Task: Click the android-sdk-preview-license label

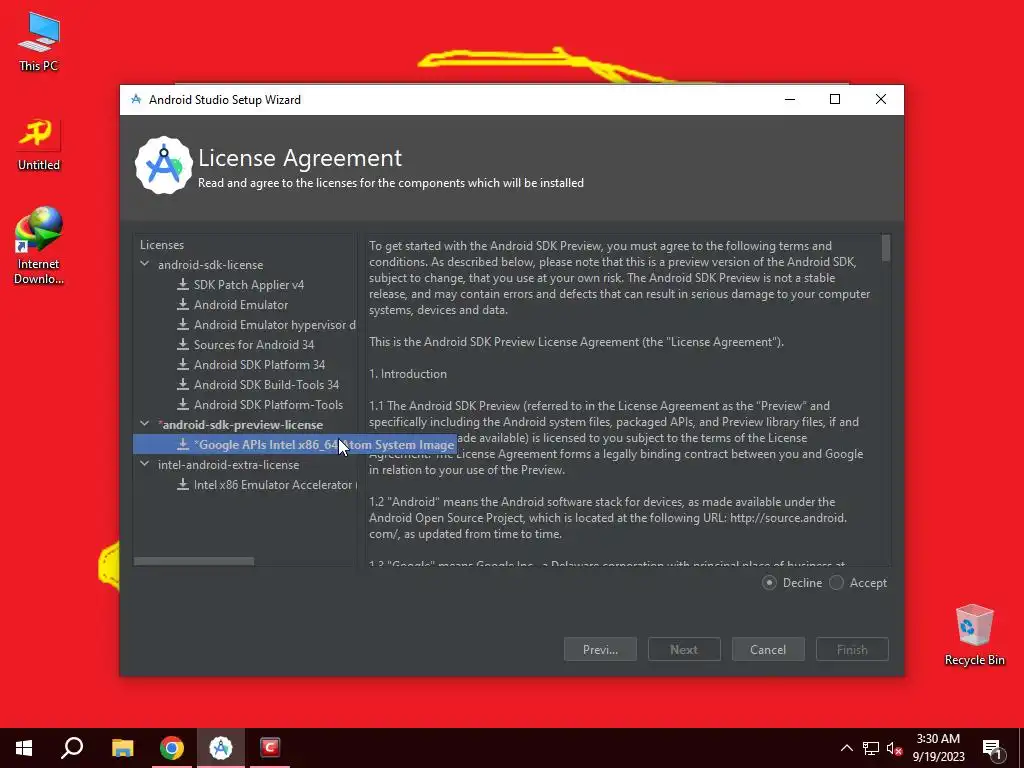Action: coord(240,424)
